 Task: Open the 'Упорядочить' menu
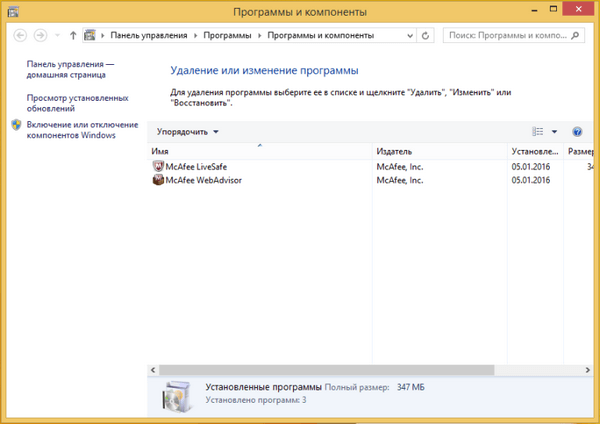[187, 132]
